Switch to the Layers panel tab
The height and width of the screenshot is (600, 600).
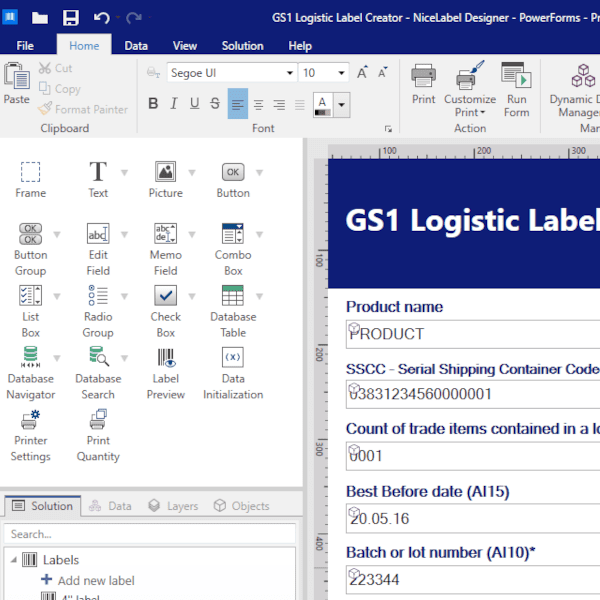(173, 506)
